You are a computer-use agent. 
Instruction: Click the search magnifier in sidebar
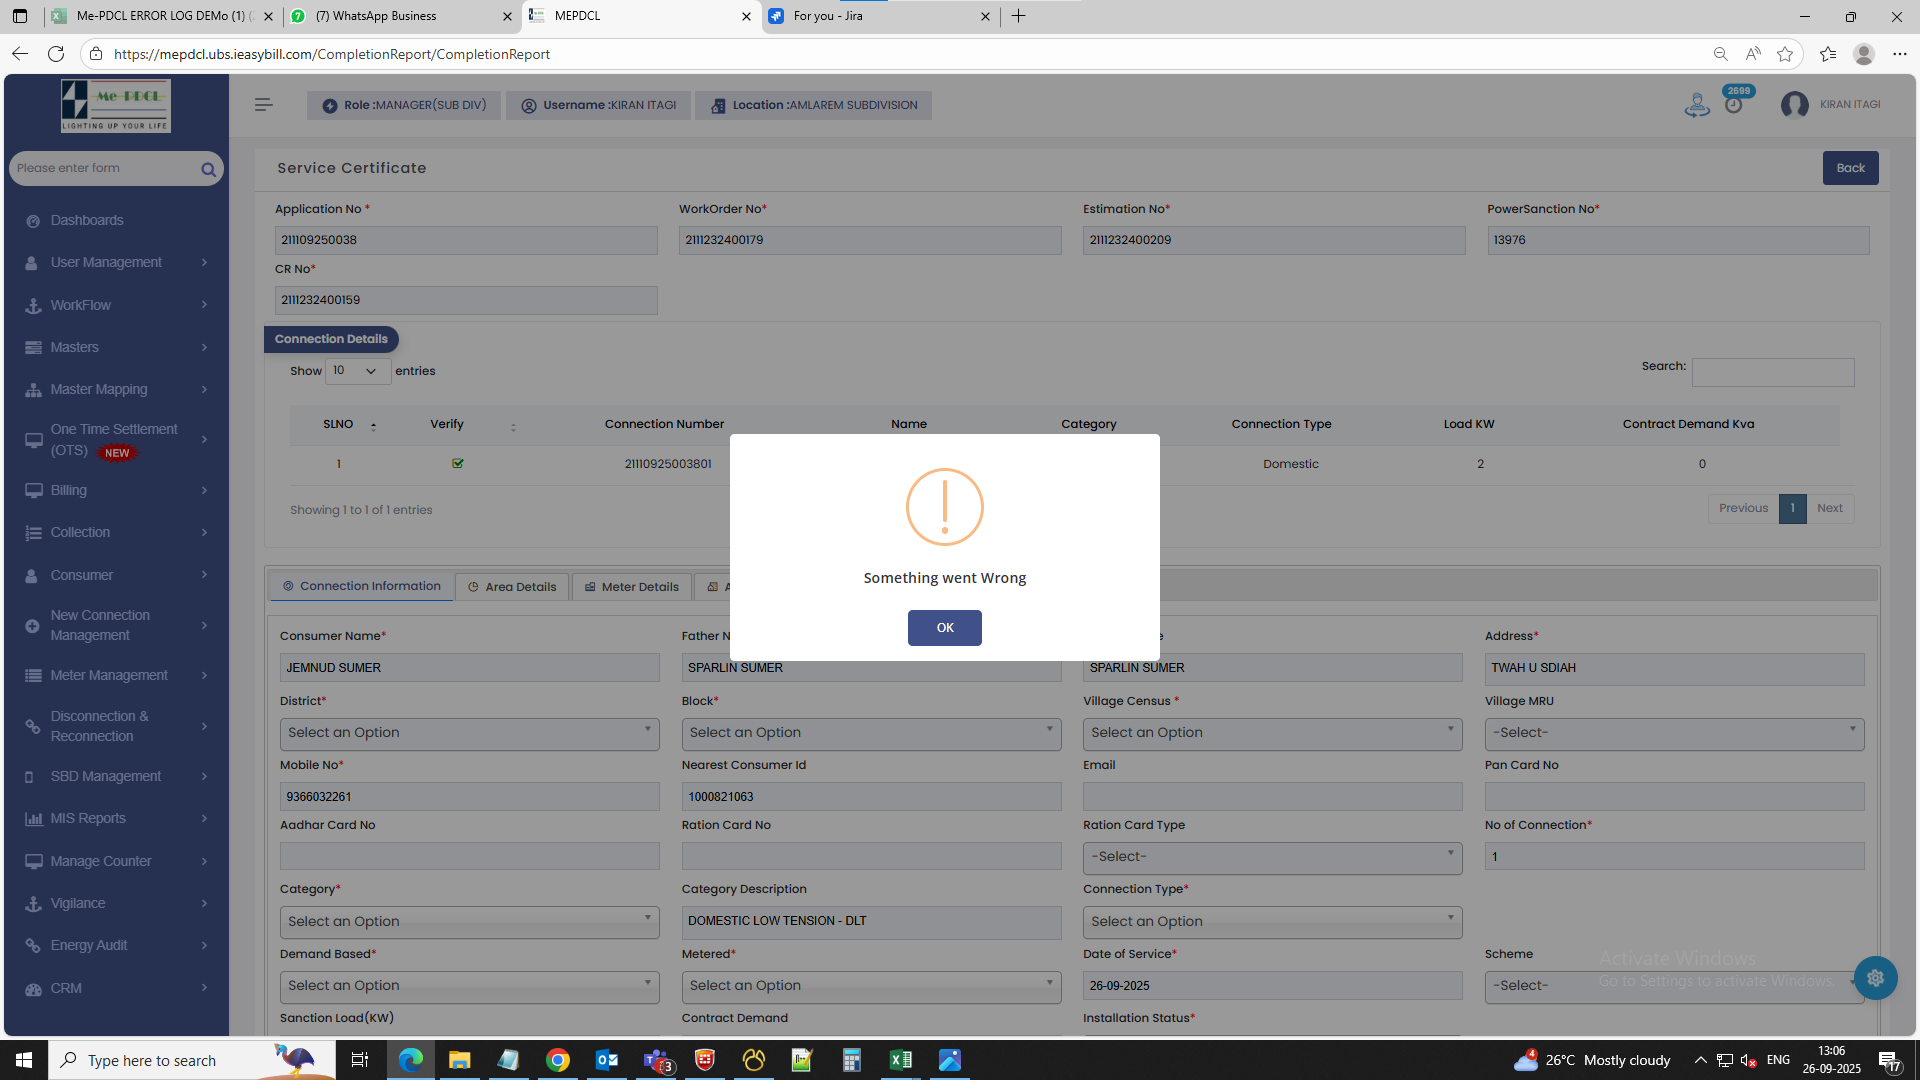pyautogui.click(x=208, y=169)
